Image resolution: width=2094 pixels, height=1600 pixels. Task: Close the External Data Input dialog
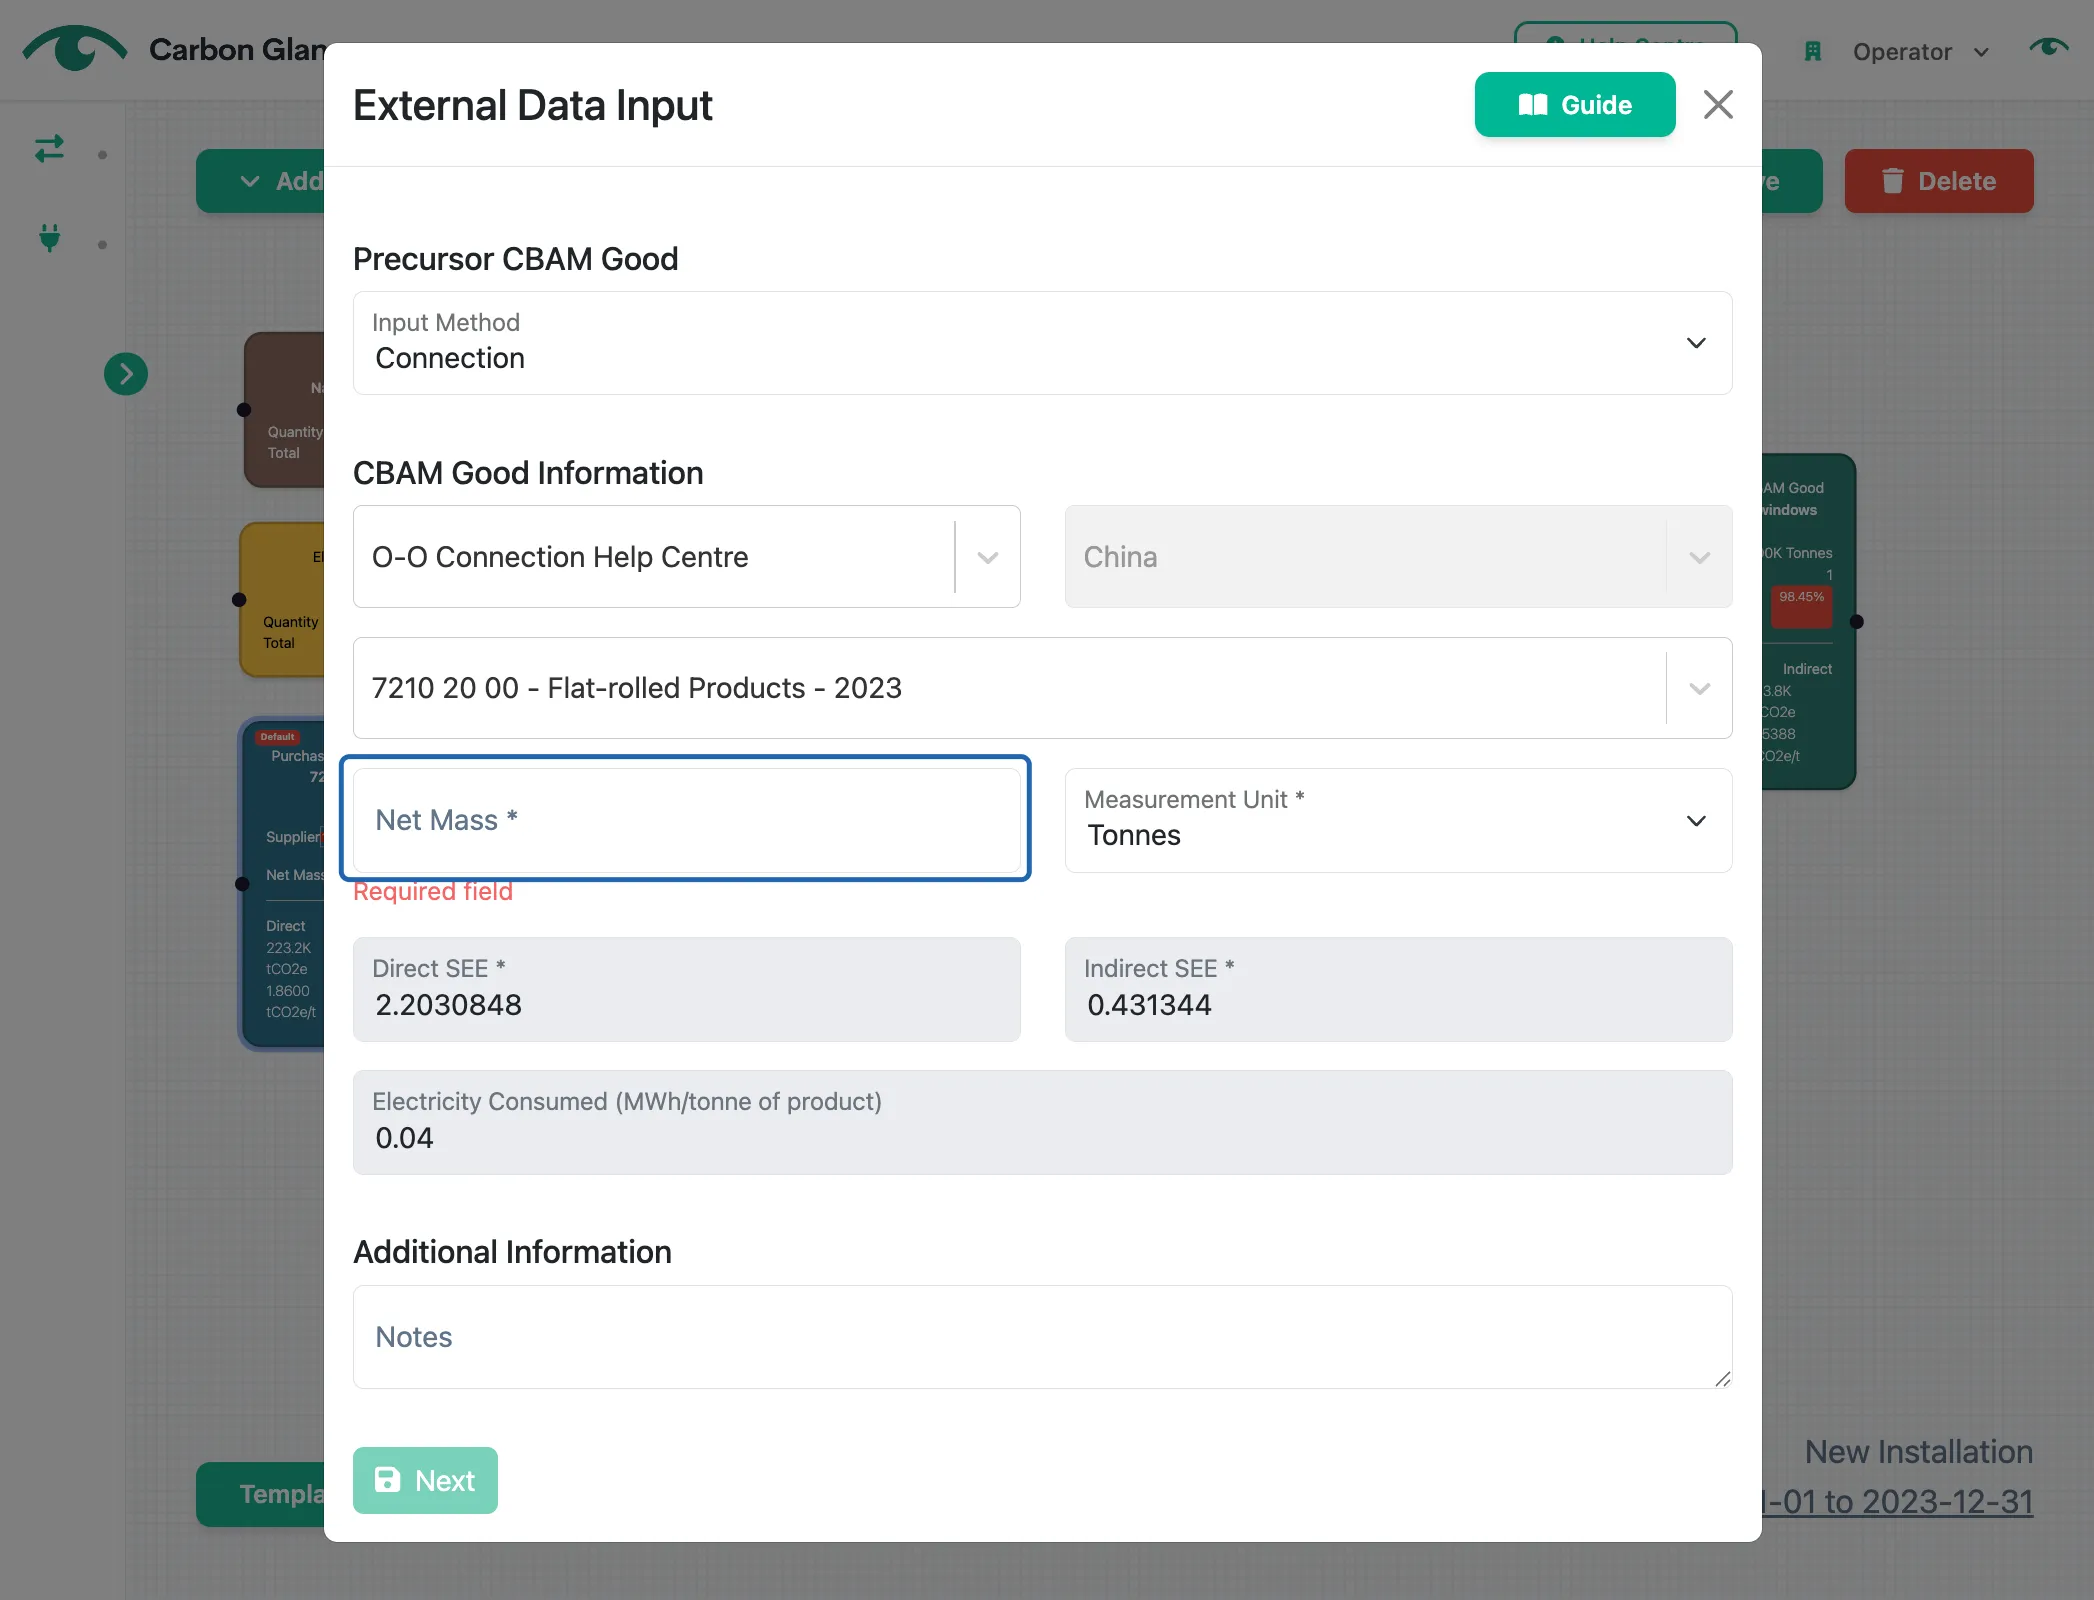pos(1718,104)
